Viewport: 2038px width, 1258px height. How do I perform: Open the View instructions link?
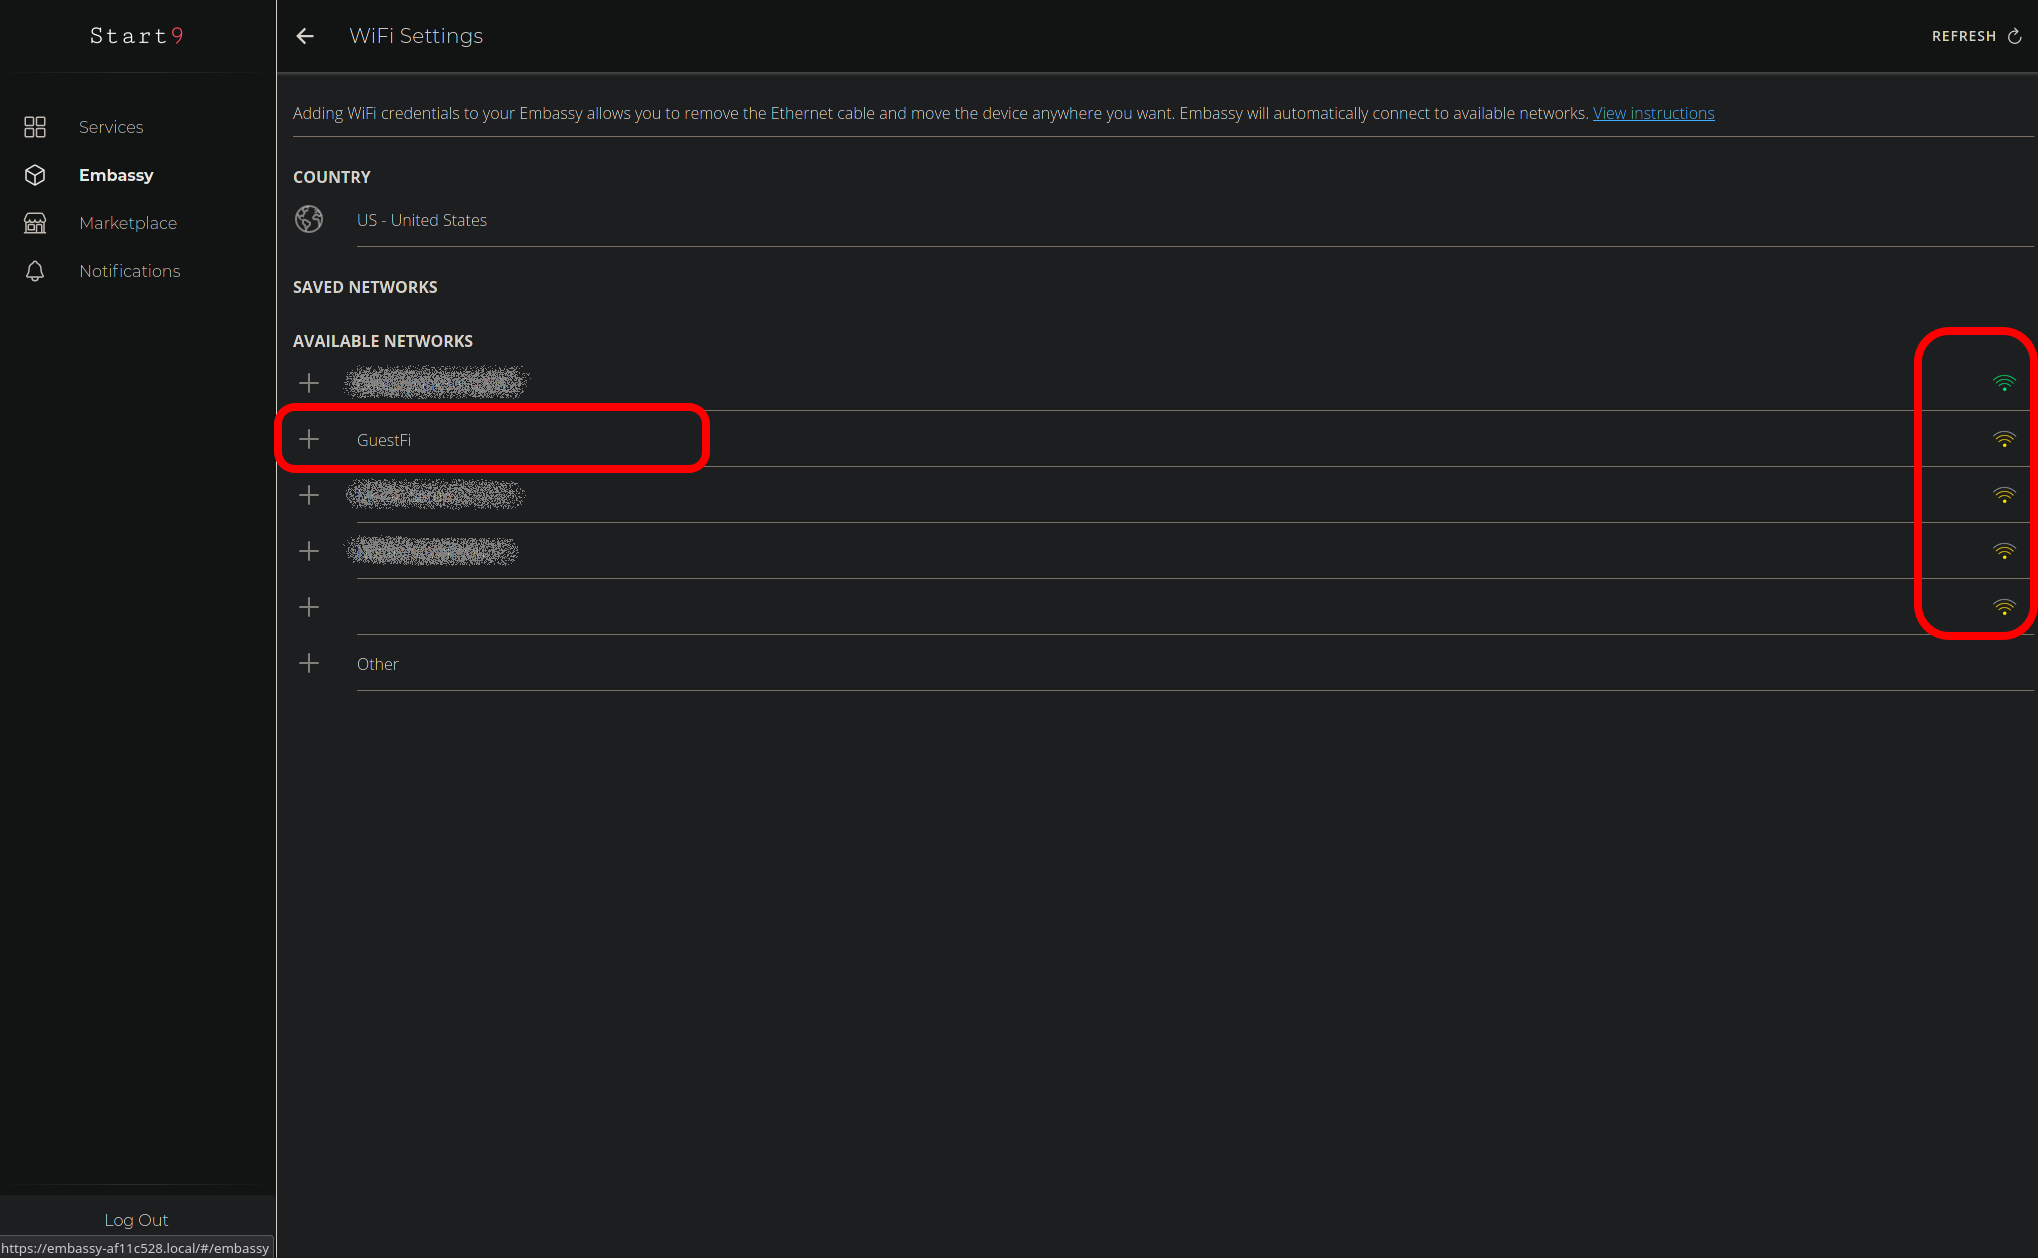[x=1653, y=113]
